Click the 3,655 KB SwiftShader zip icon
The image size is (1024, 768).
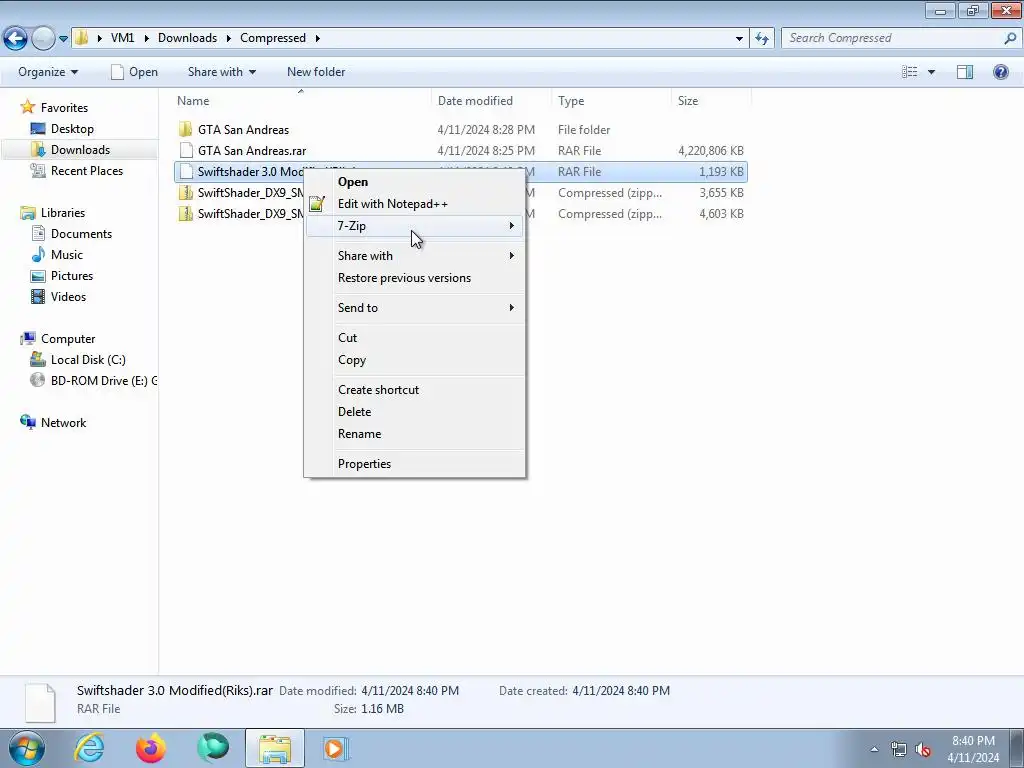pyautogui.click(x=186, y=193)
